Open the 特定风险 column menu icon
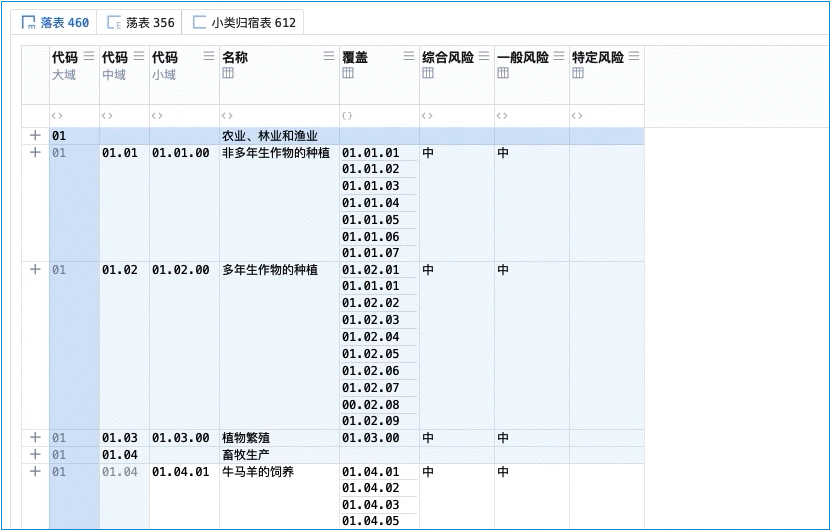Viewport: 830px width, 530px height. coord(634,57)
